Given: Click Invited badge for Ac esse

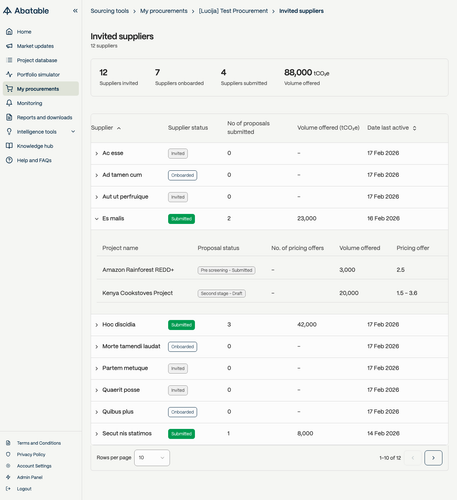Looking at the screenshot, I should [x=178, y=153].
